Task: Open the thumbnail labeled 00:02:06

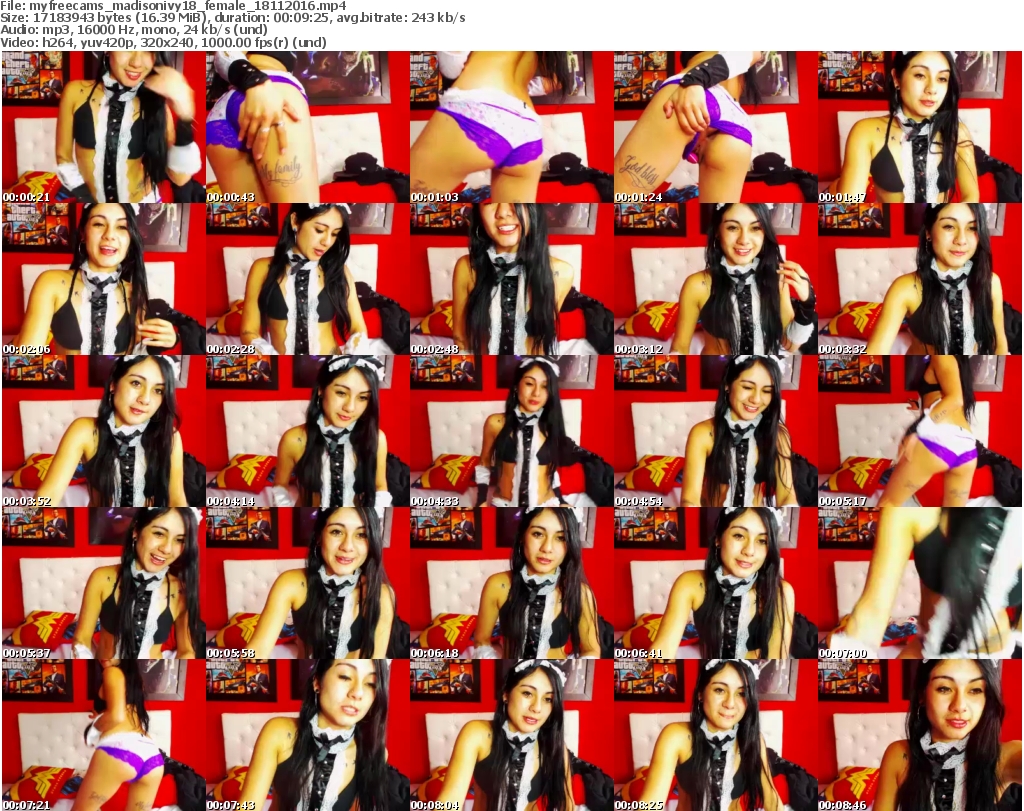Action: coord(102,279)
